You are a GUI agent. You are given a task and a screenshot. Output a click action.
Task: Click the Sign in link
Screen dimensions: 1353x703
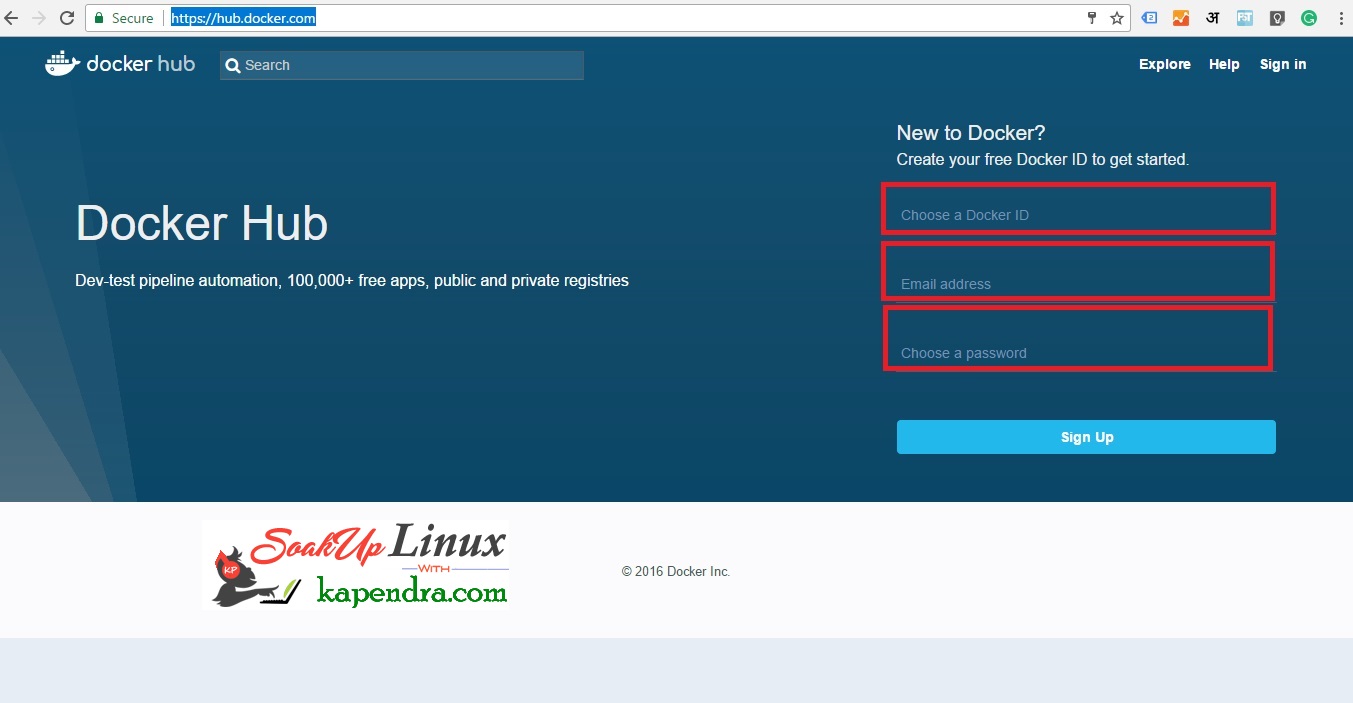click(1282, 64)
